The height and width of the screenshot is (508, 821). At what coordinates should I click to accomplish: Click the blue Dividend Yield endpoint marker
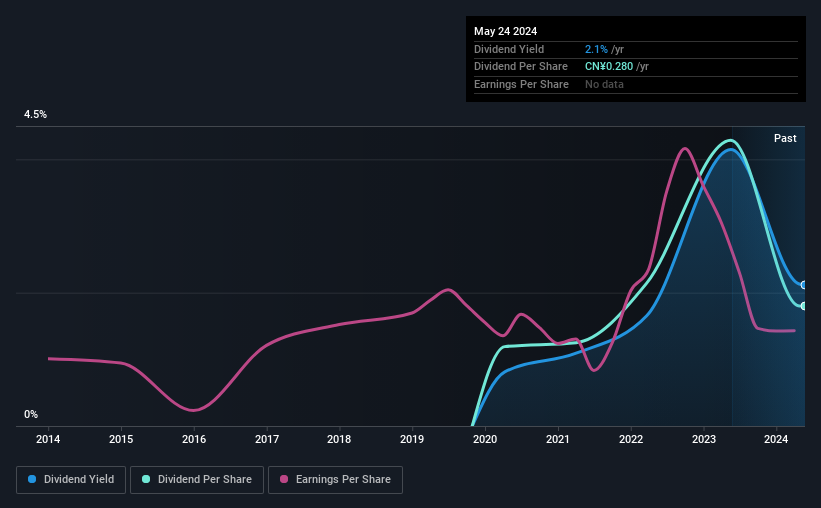pyautogui.click(x=803, y=285)
